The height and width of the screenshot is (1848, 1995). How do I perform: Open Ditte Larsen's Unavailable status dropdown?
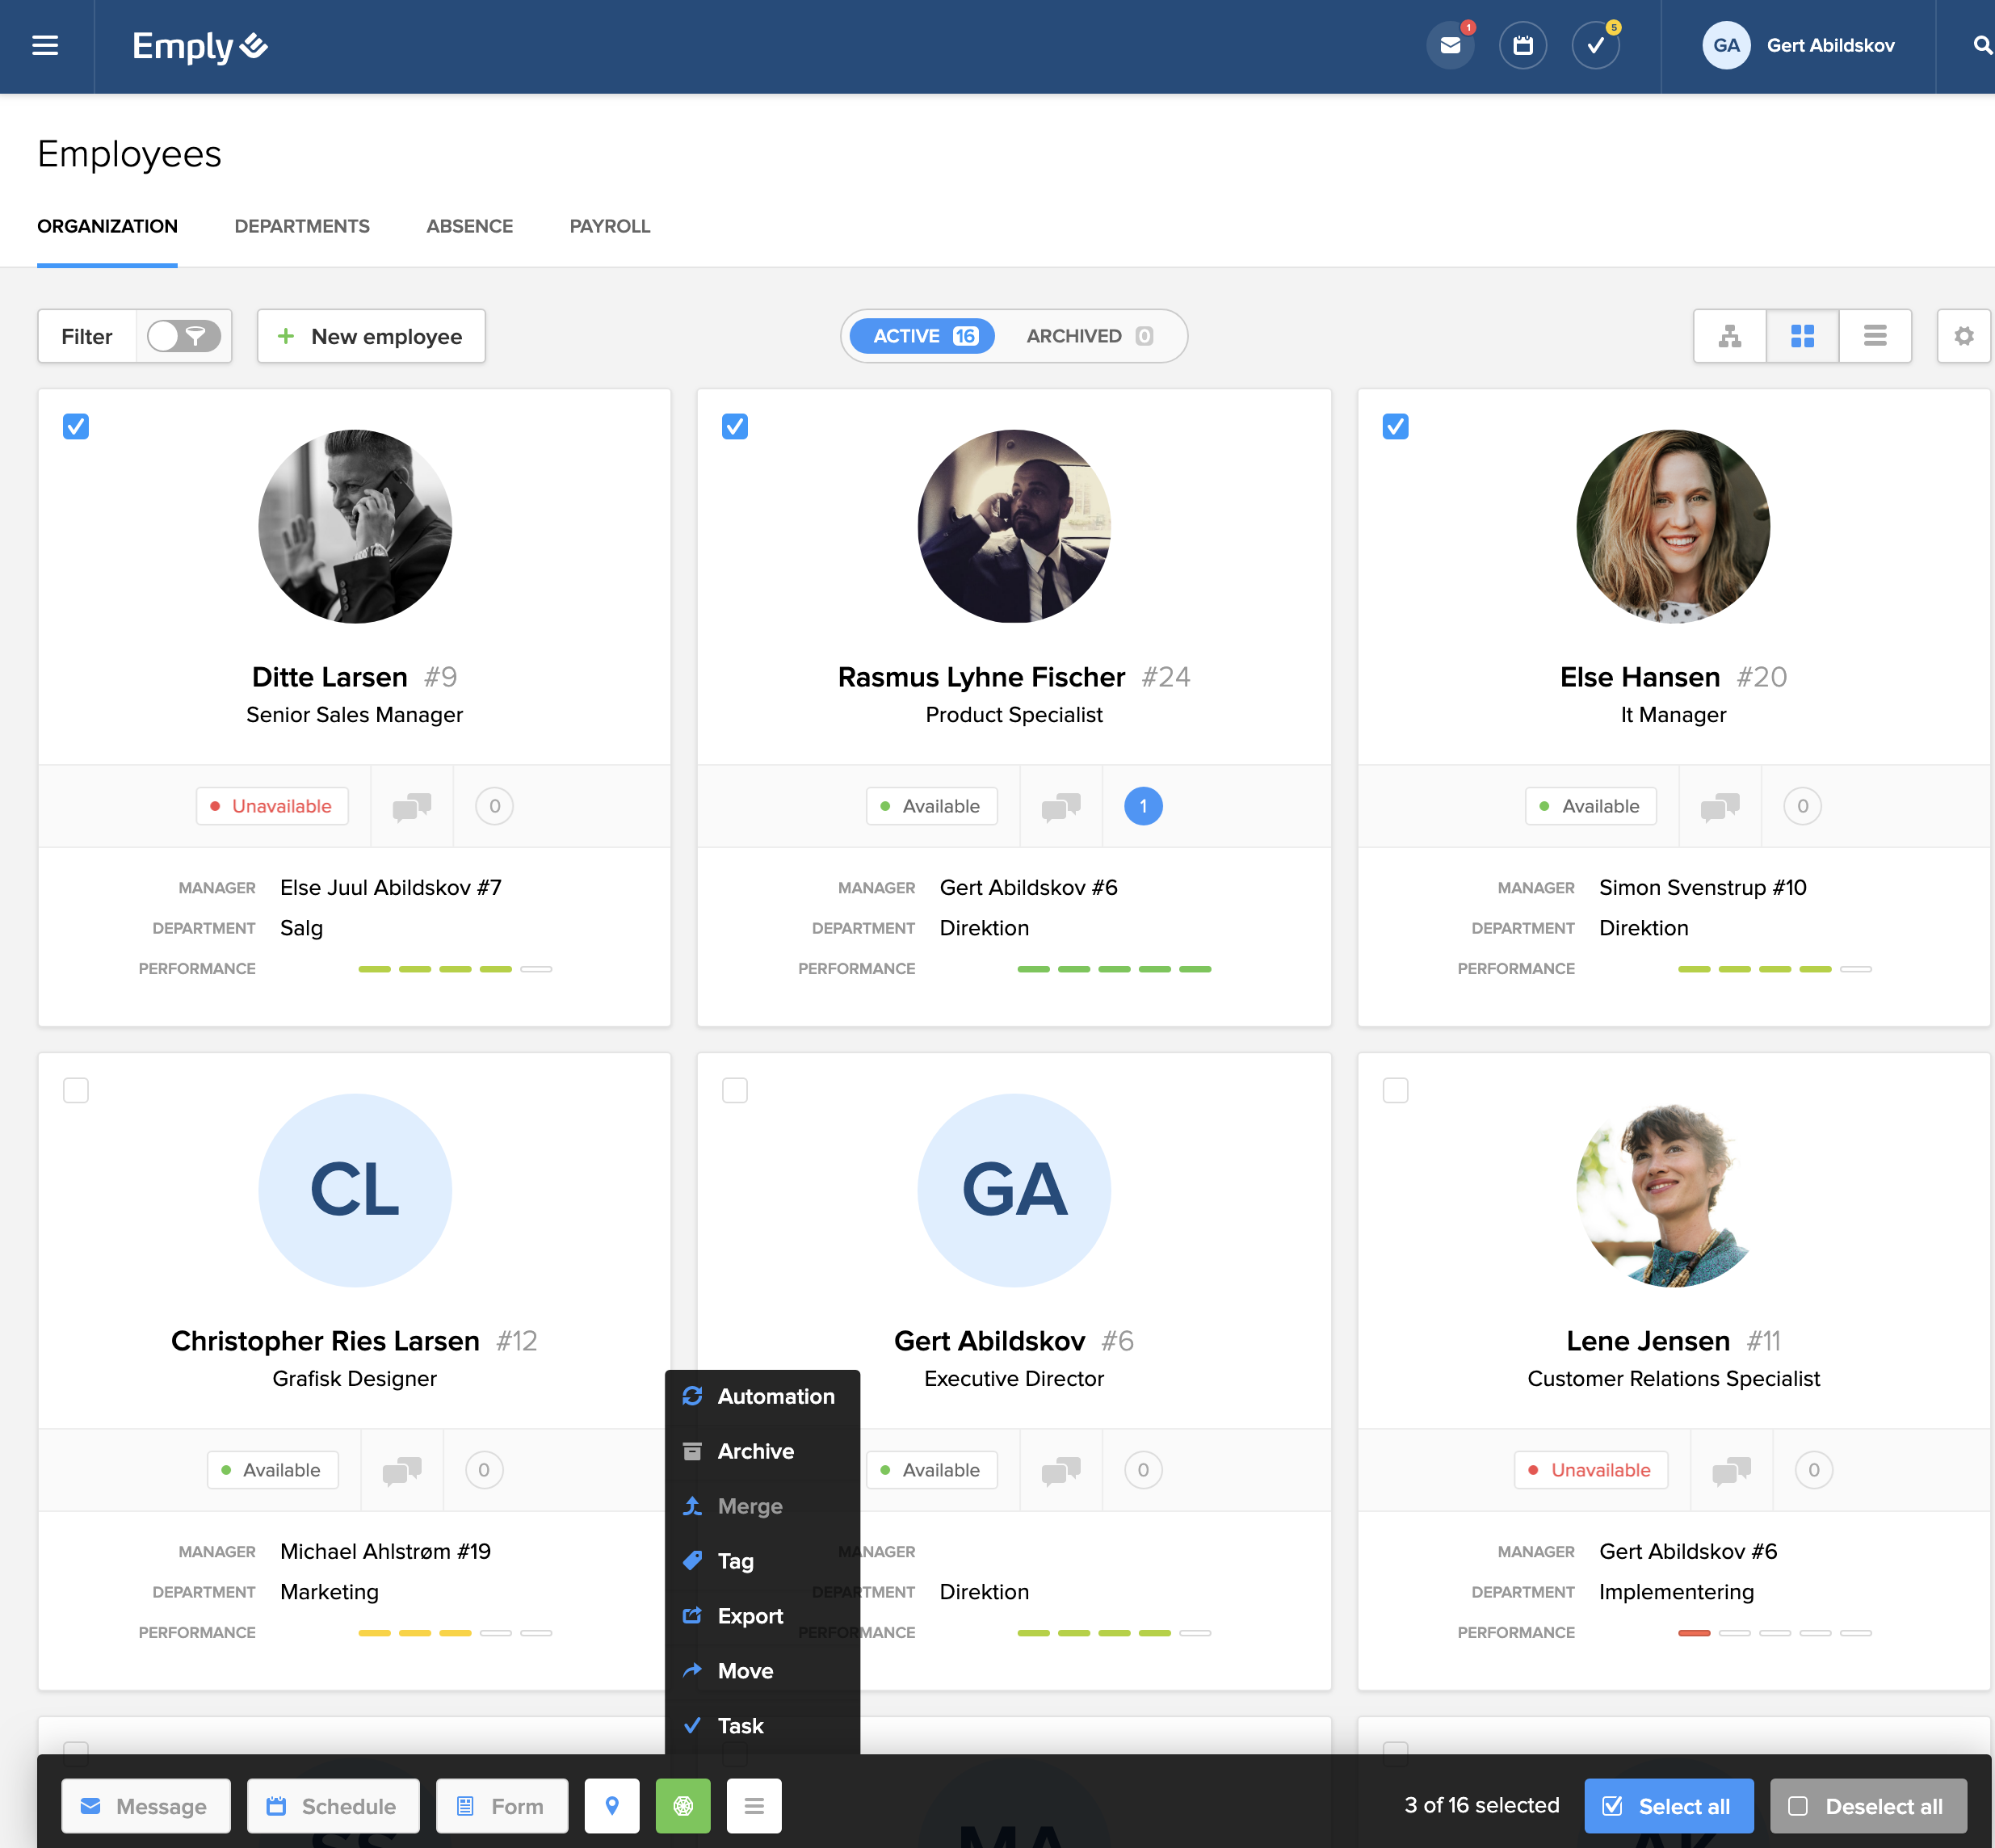tap(272, 806)
